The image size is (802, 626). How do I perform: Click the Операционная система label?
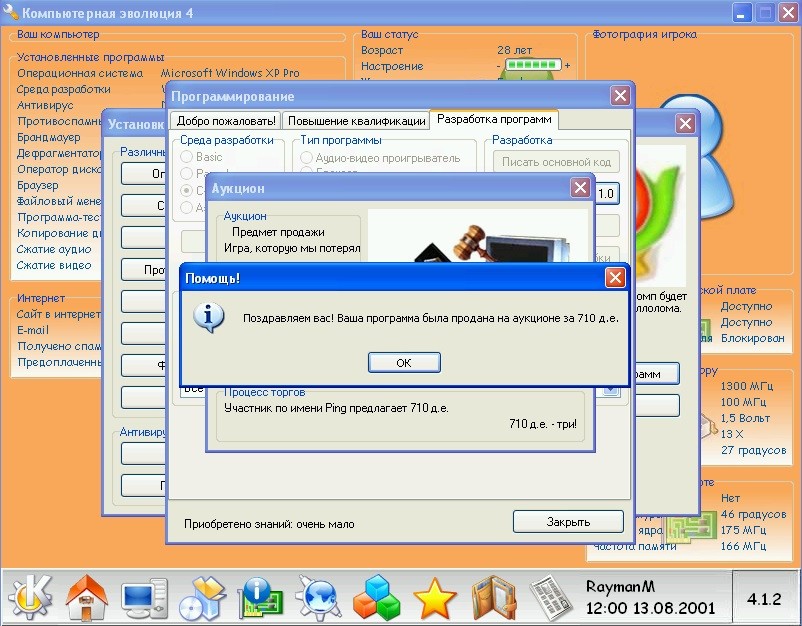80,73
